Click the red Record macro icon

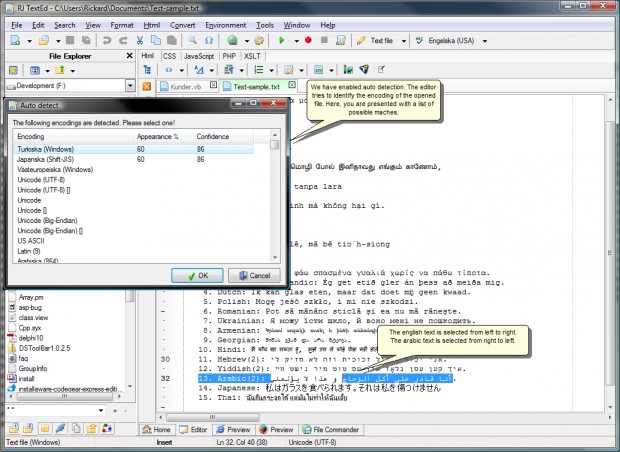[308, 40]
